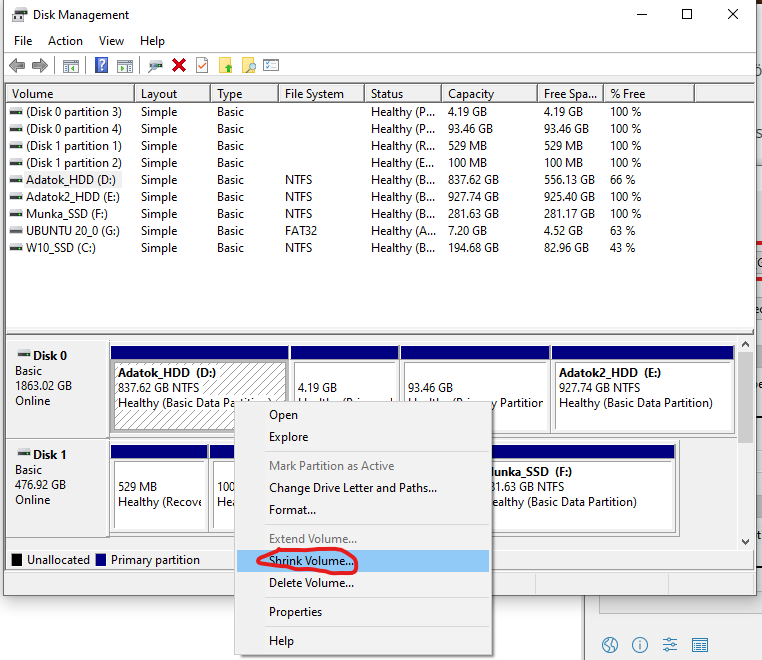Select Adatok2_HDD (E:) partition block on Disk 0

pos(643,388)
